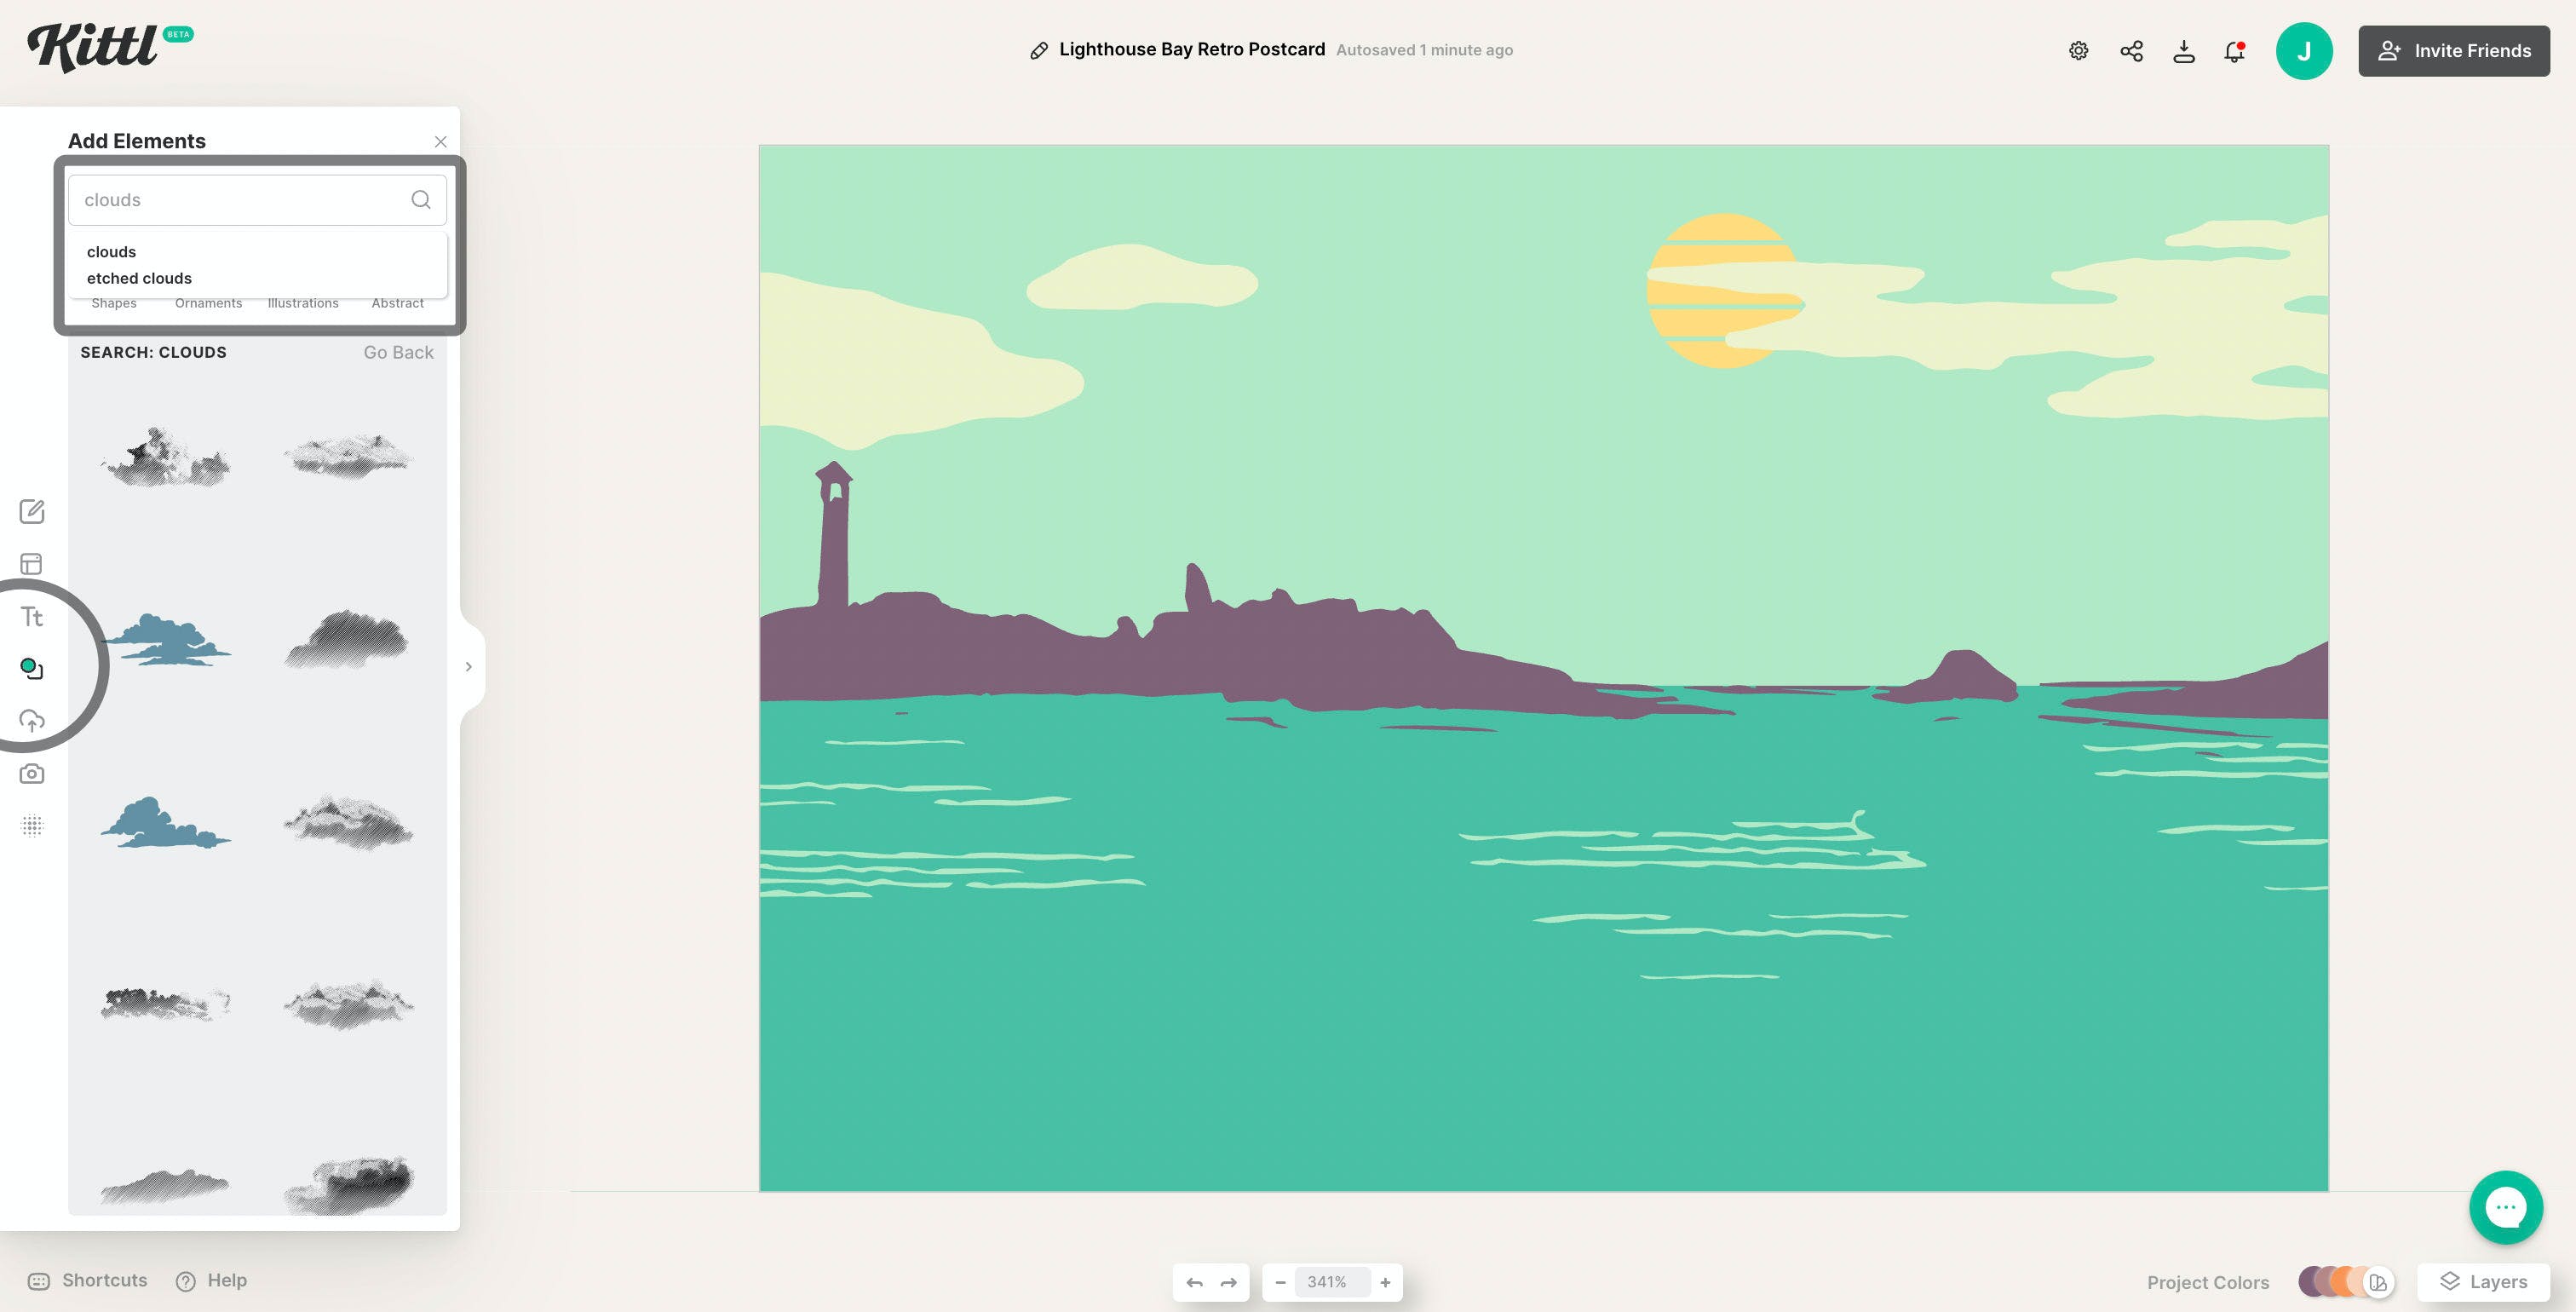Close the Add Elements panel
Screen dimensions: 2576x1312
440,142
